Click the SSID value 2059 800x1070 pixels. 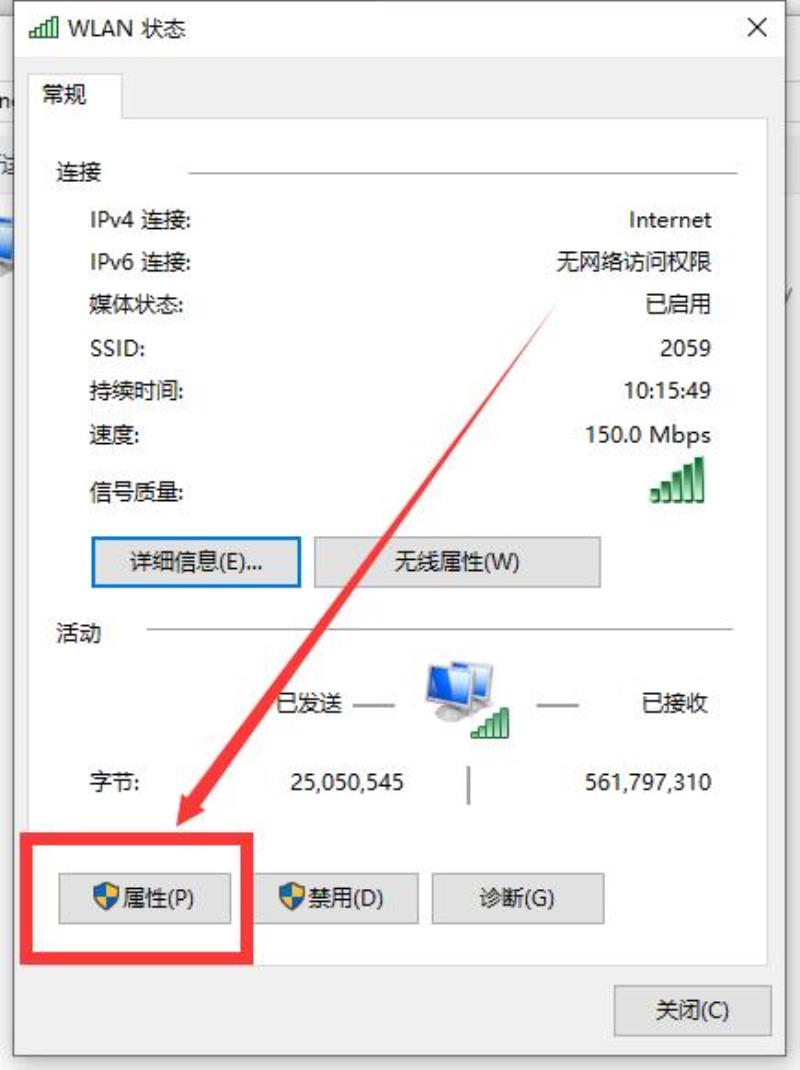pyautogui.click(x=685, y=348)
